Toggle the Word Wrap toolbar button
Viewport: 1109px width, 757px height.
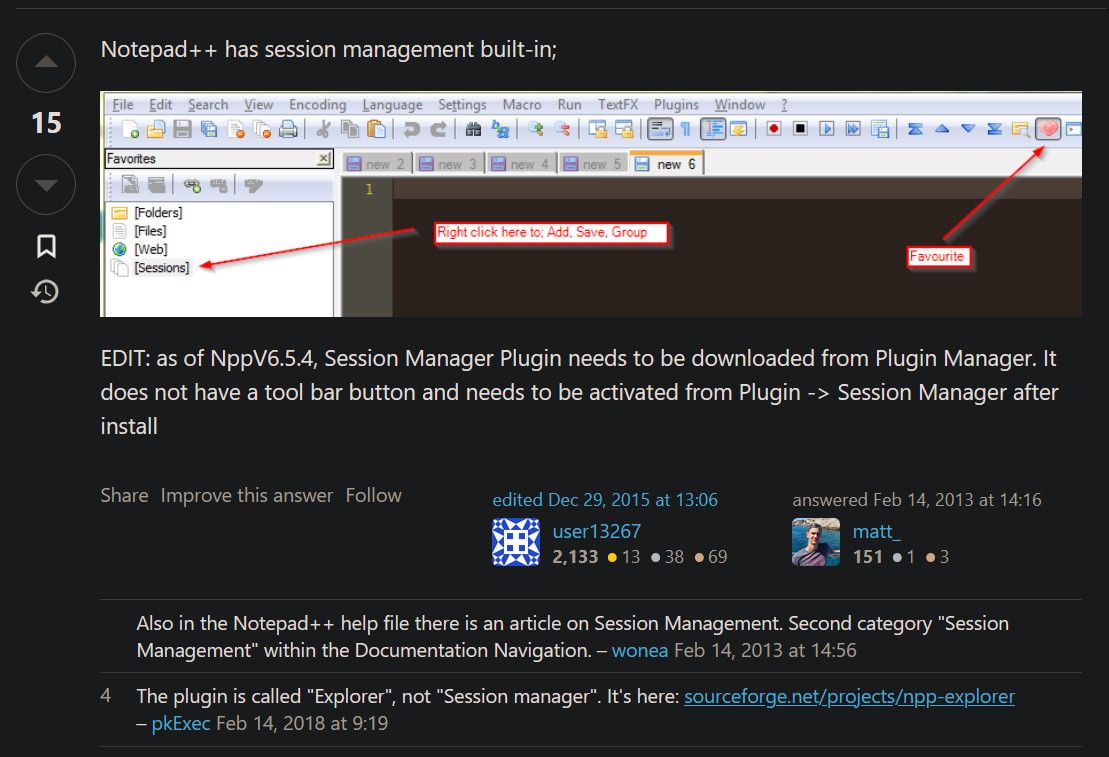coord(660,129)
